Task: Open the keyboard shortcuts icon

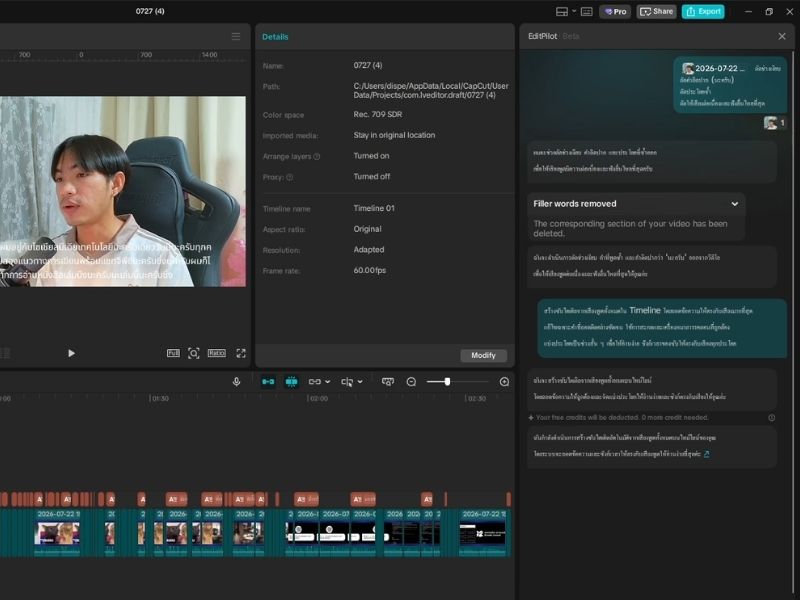Action: (587, 11)
